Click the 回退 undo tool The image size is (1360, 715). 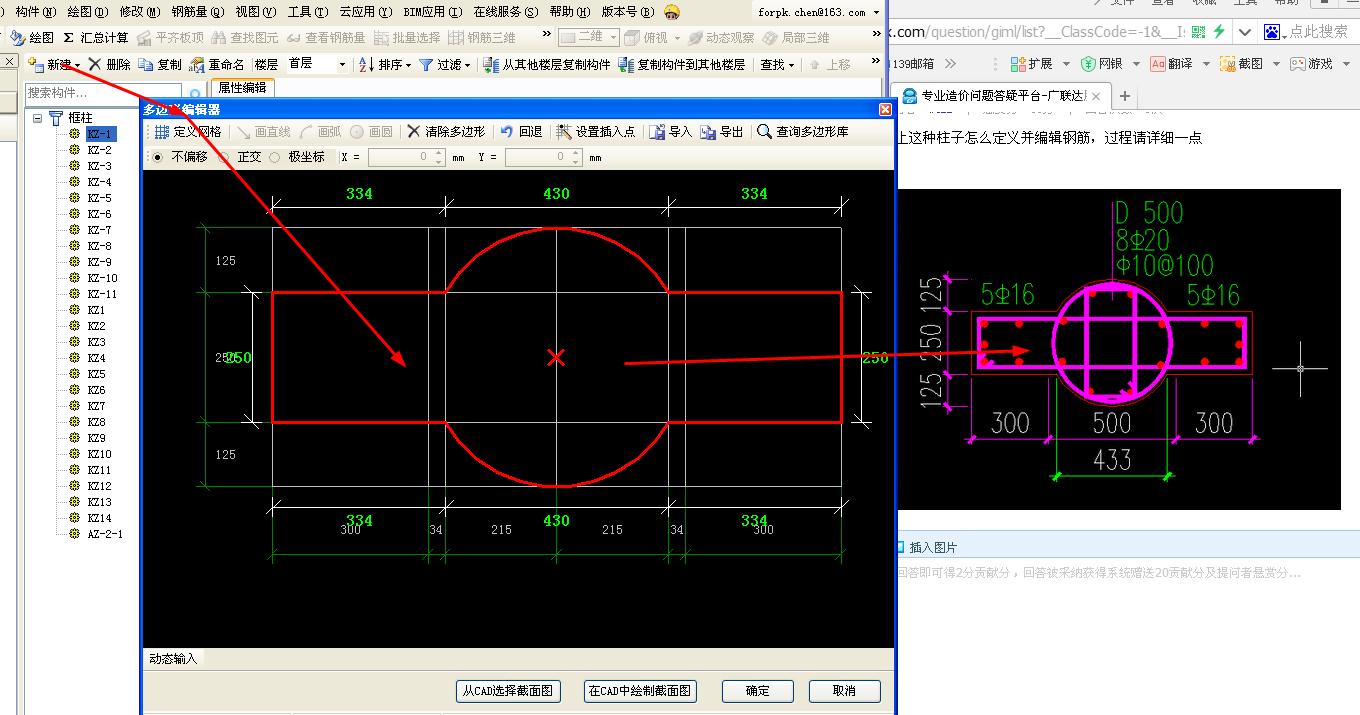(x=521, y=132)
